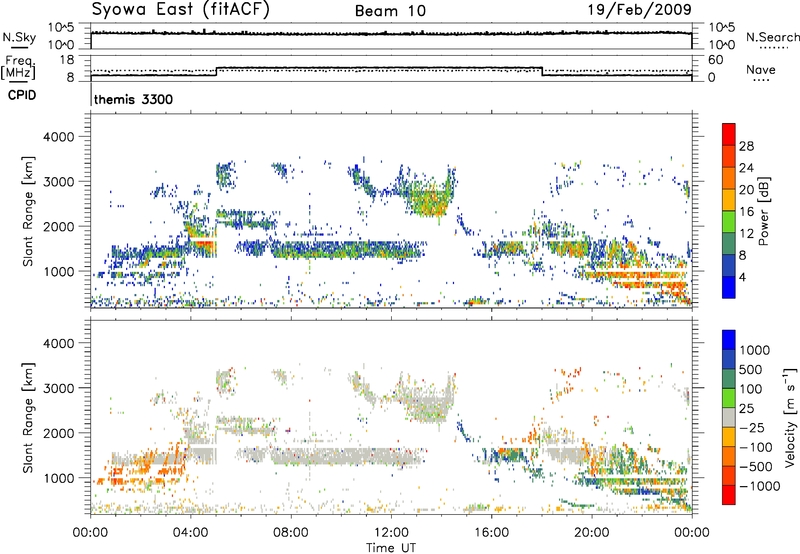Click the 'Nave' legend label
The image size is (800, 554).
[x=761, y=69]
